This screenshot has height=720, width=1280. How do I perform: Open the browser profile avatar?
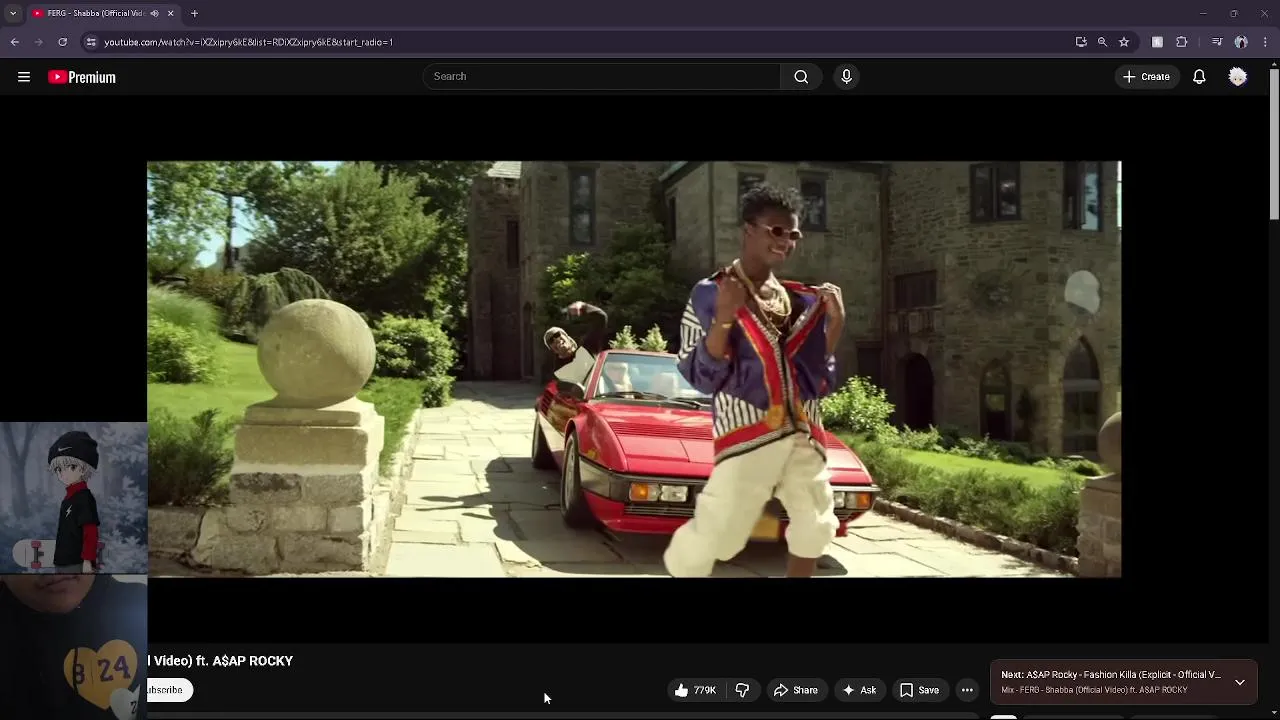1241,42
